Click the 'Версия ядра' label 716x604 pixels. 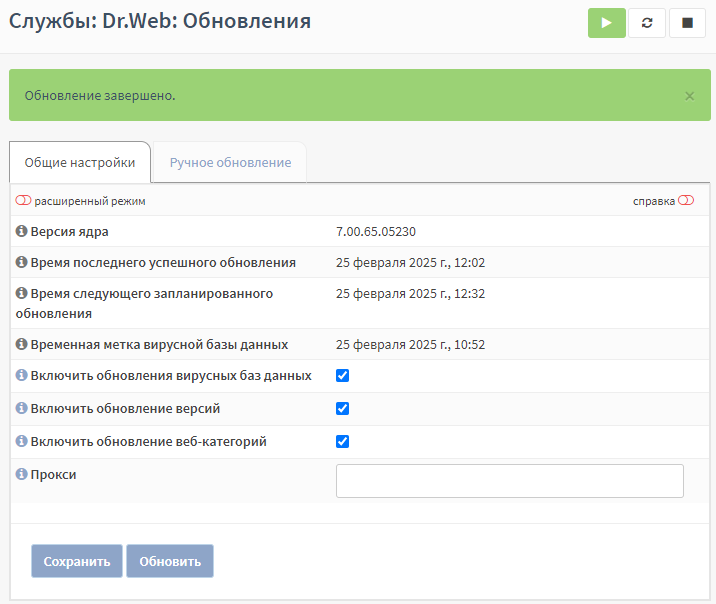tap(69, 232)
